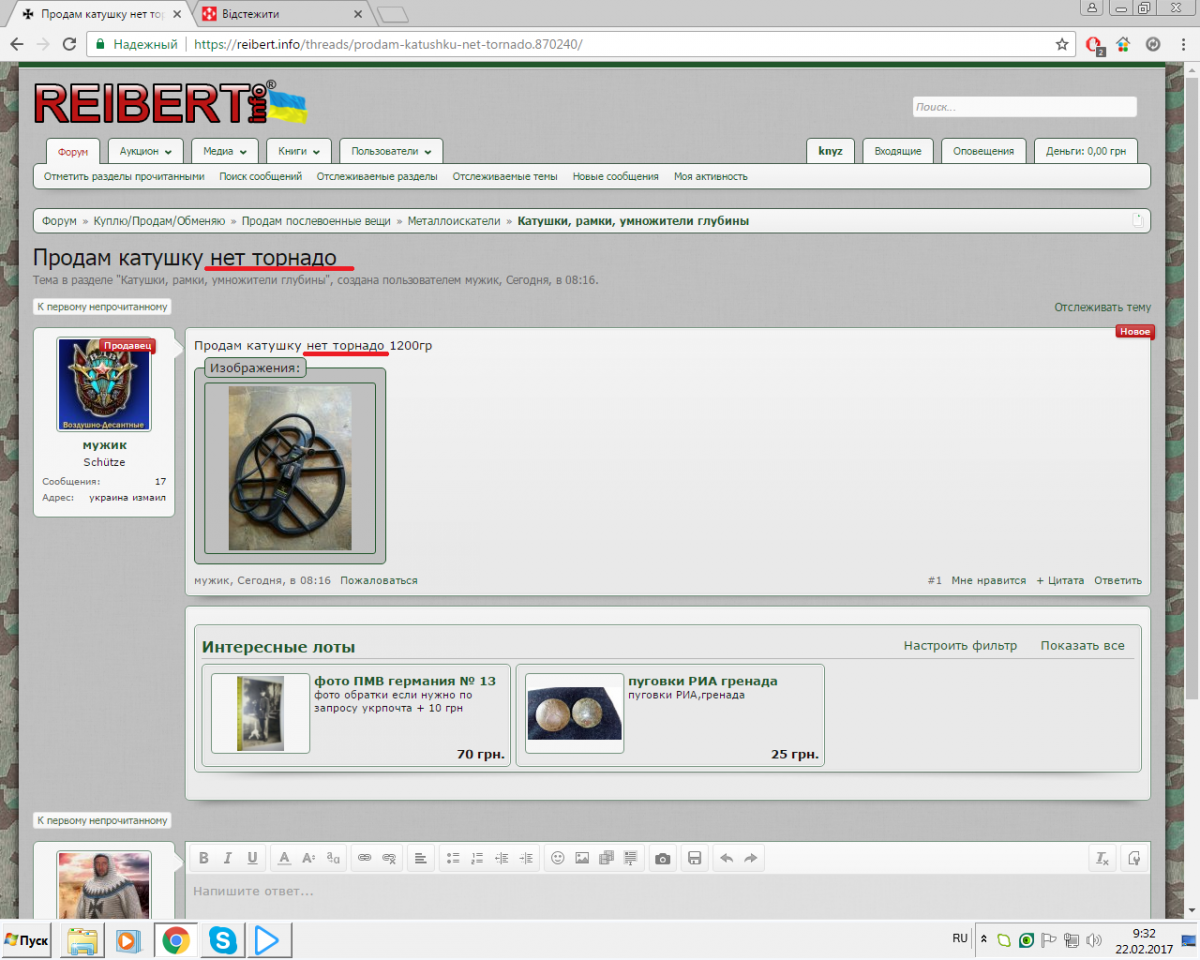Open the insert quote/code menu icon
The image size is (1200, 960).
[631, 858]
